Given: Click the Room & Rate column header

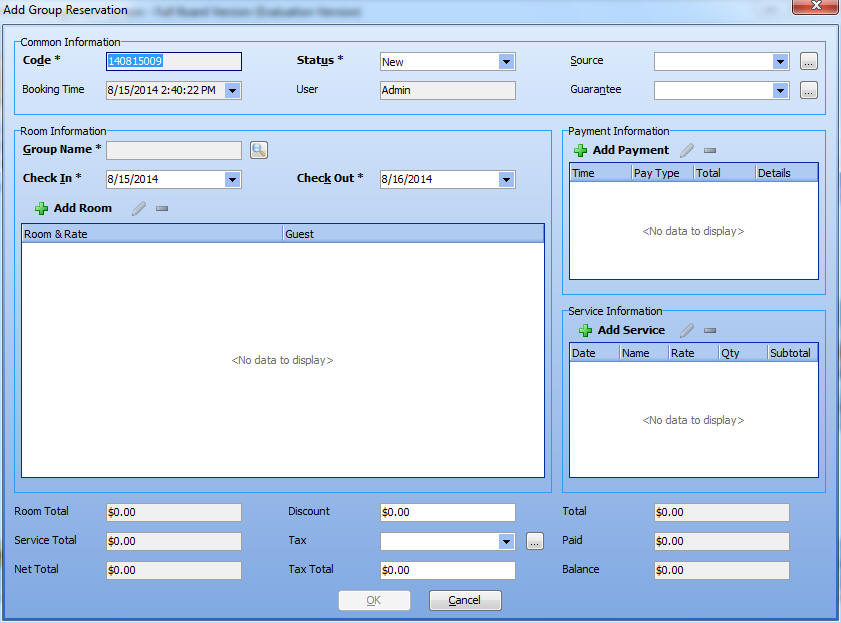Looking at the screenshot, I should click(152, 234).
